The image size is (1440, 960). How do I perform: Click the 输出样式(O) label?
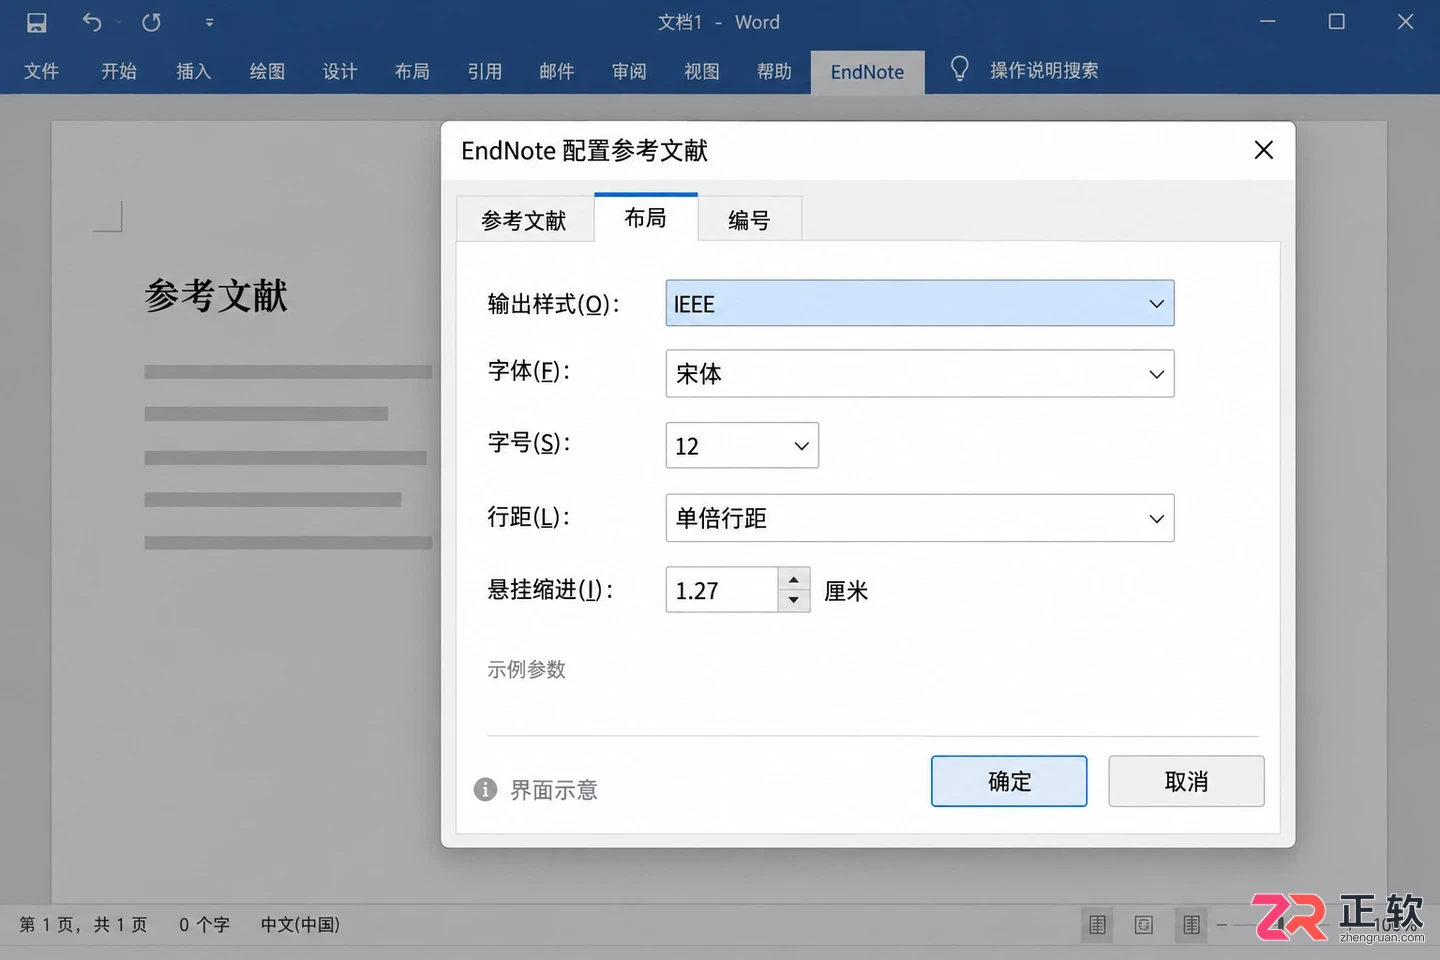pos(554,304)
